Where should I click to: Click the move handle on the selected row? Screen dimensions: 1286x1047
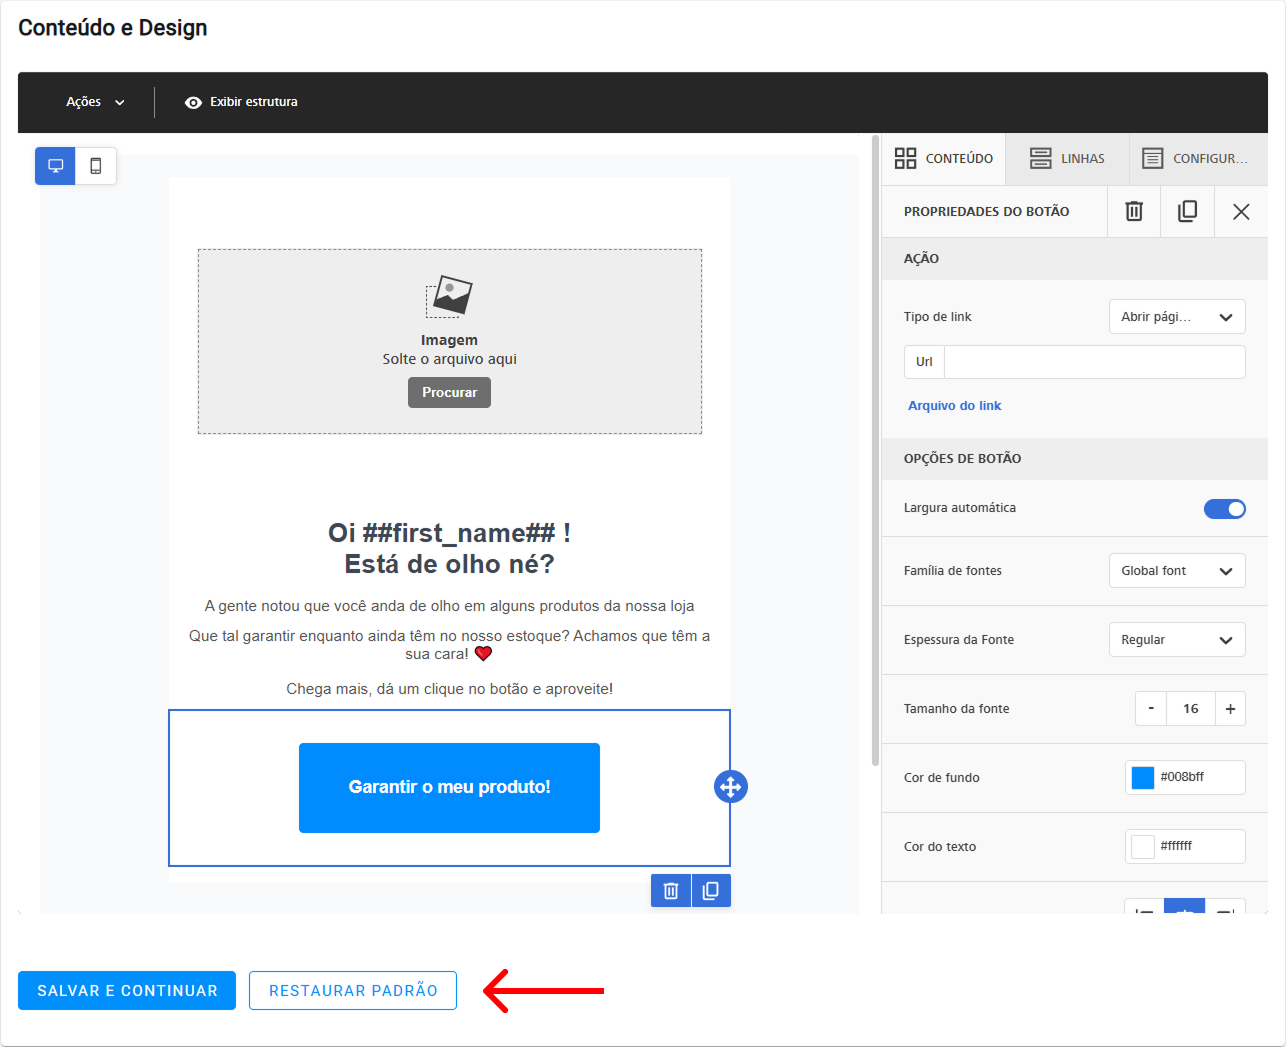click(731, 787)
